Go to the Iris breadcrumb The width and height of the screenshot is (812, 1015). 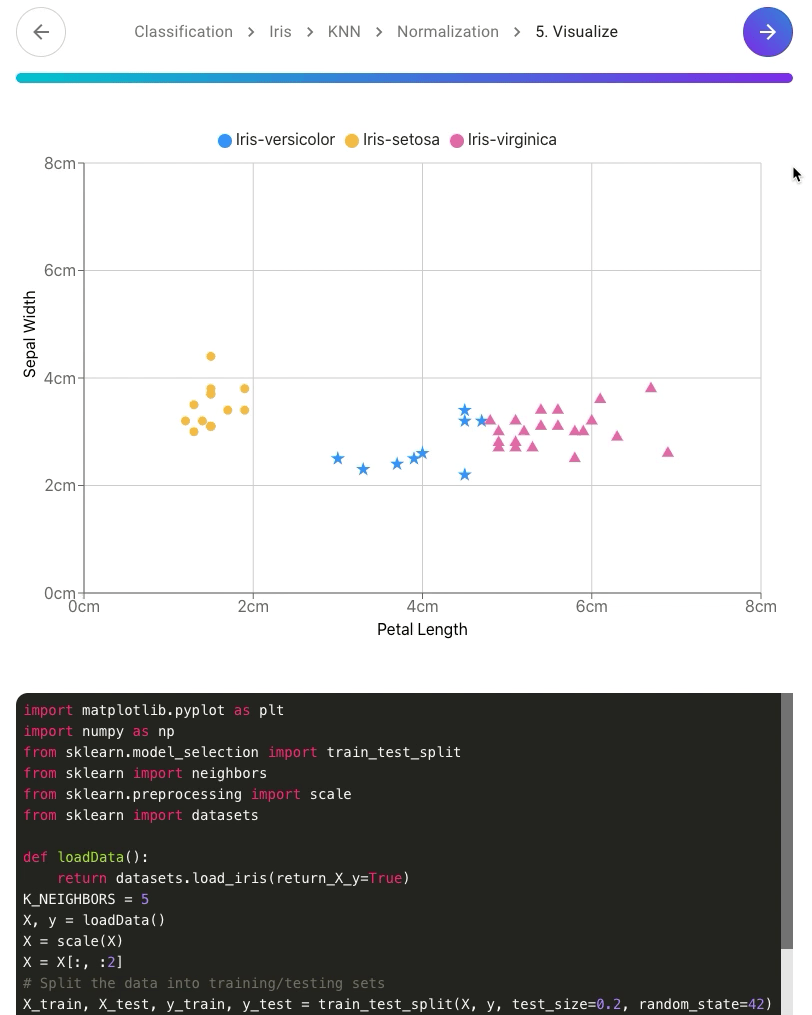click(x=280, y=32)
